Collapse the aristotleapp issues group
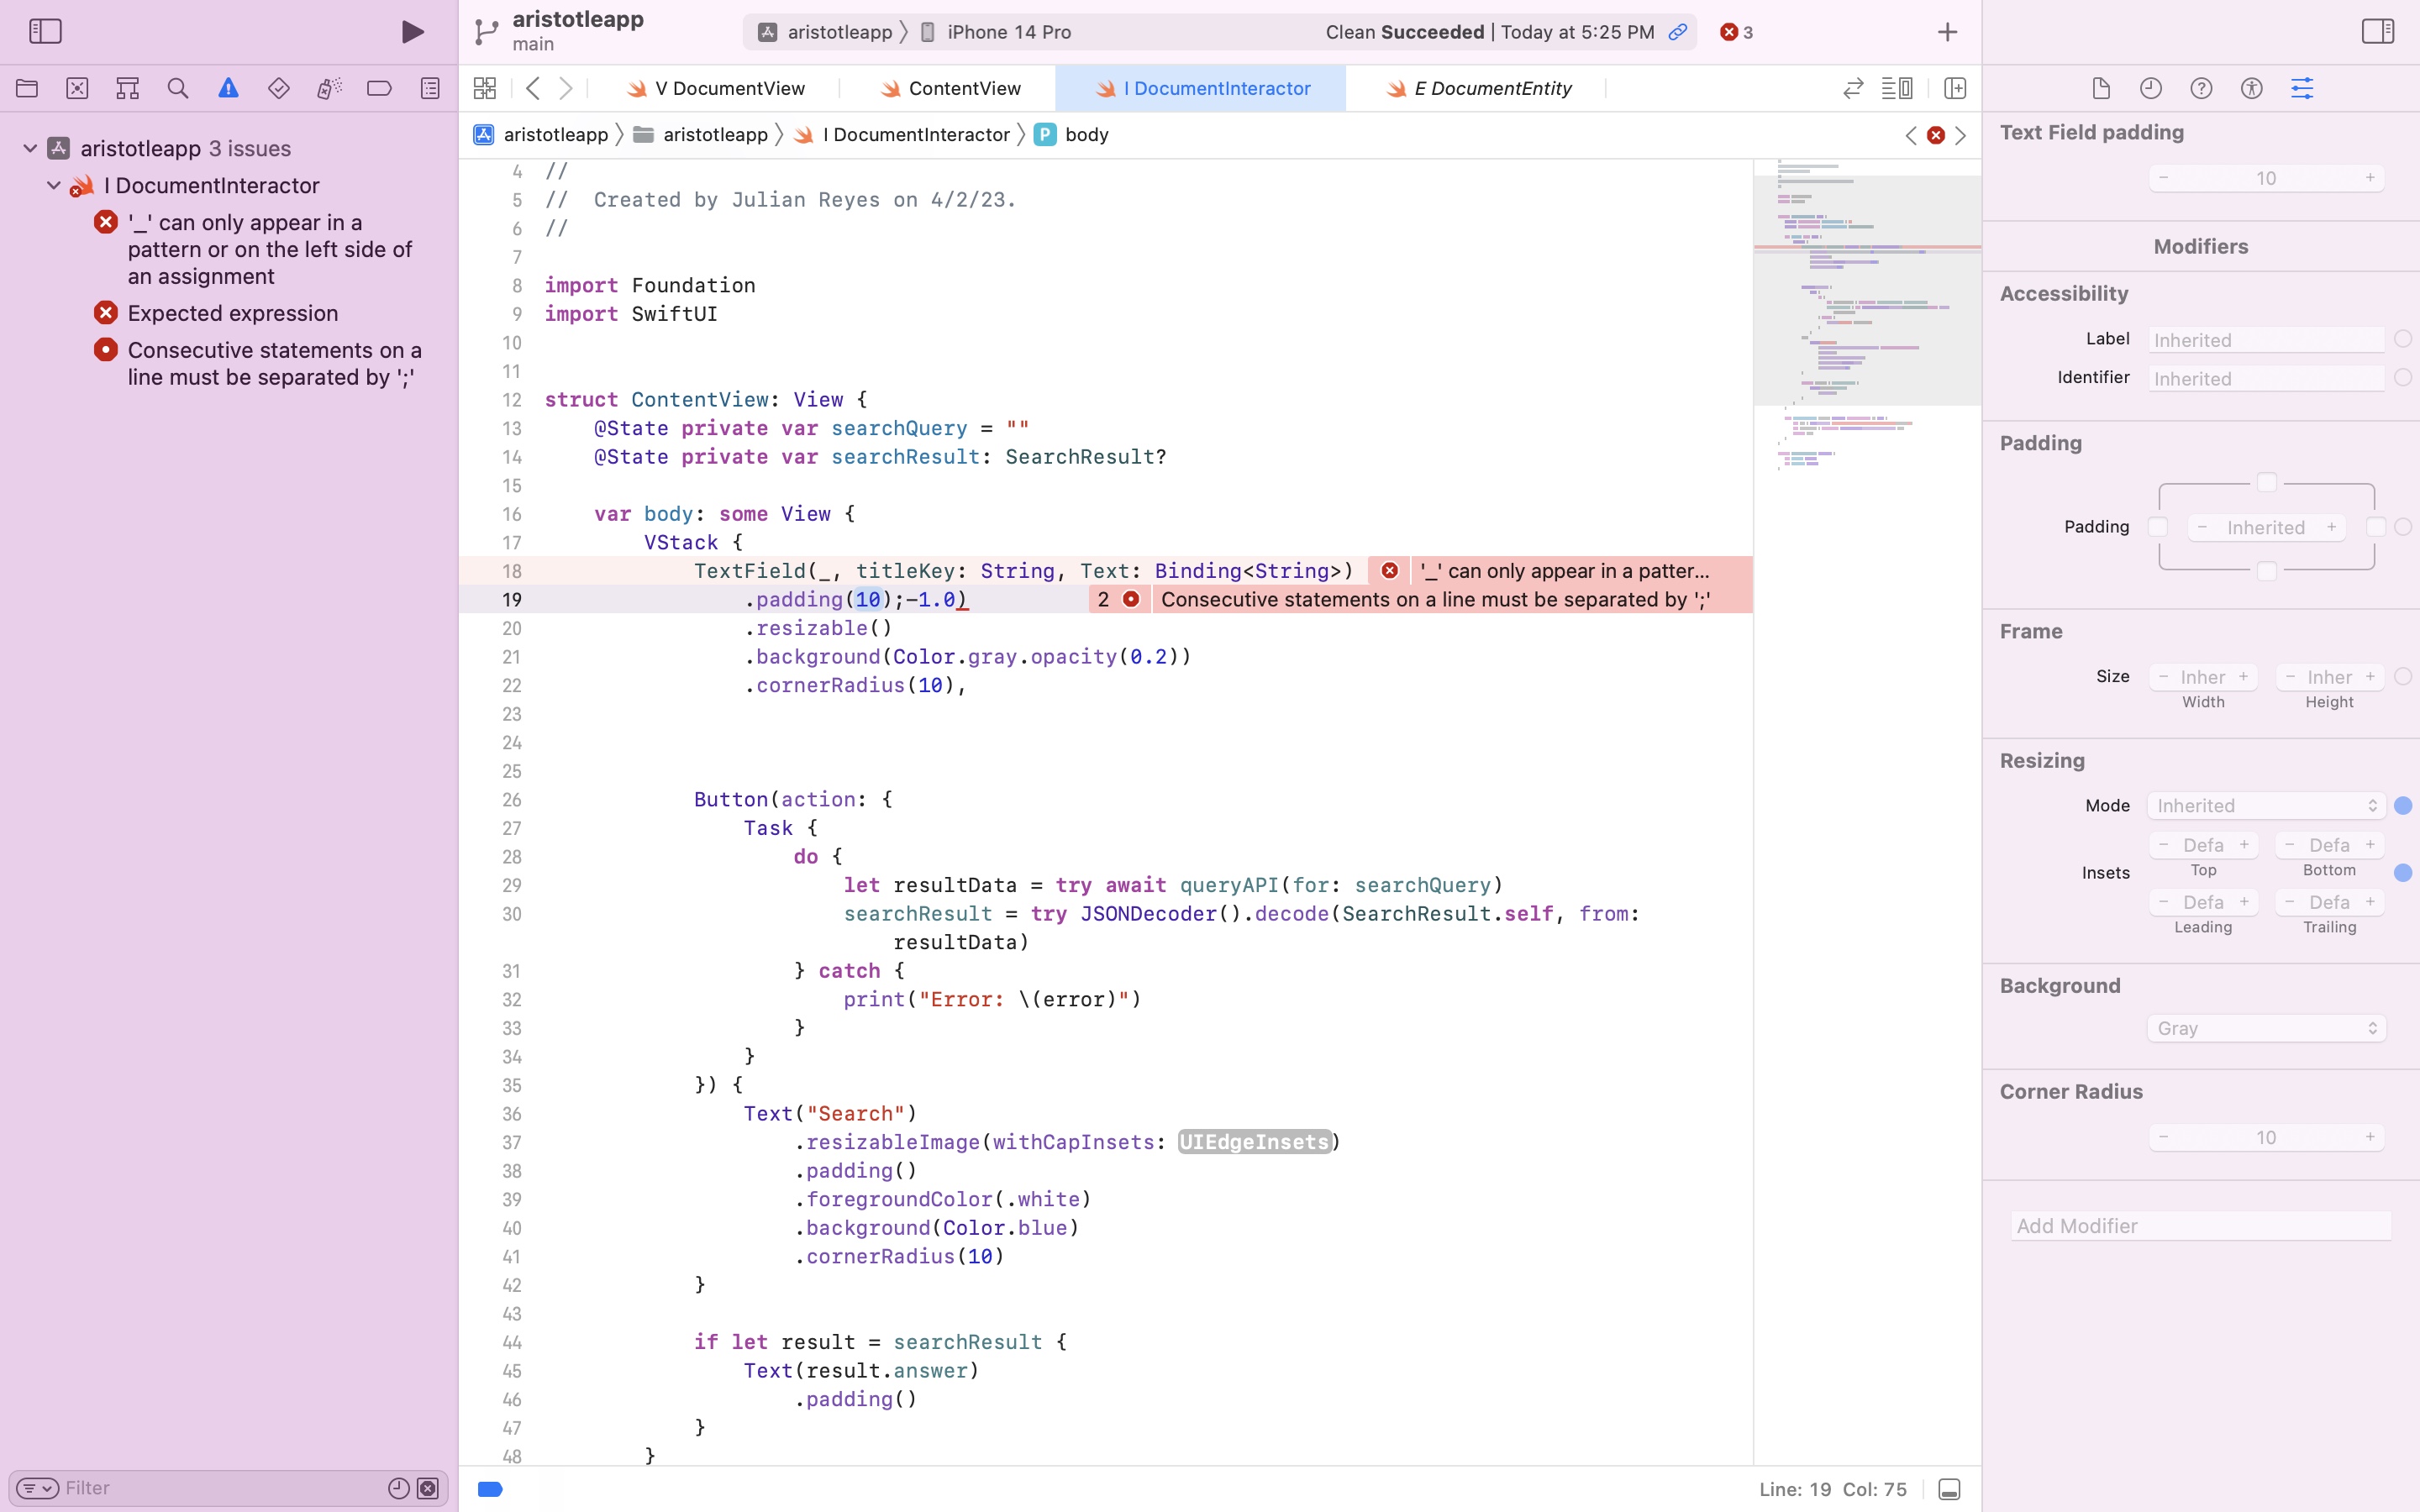 pyautogui.click(x=30, y=148)
